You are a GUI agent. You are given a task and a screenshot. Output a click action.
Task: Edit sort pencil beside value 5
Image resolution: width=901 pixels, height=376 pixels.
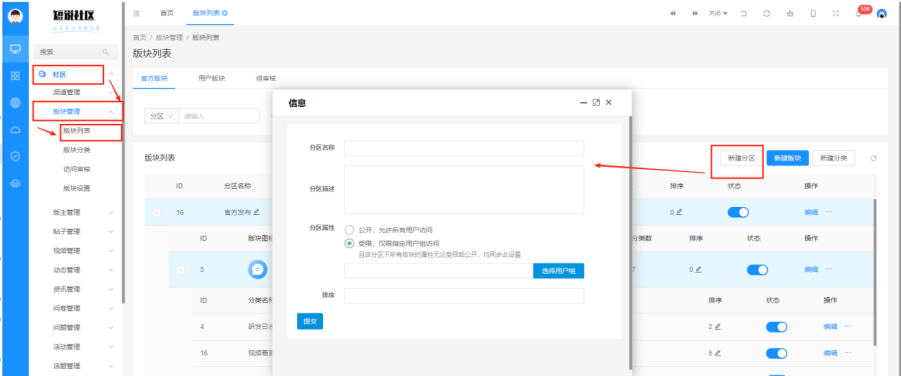pyautogui.click(x=717, y=353)
